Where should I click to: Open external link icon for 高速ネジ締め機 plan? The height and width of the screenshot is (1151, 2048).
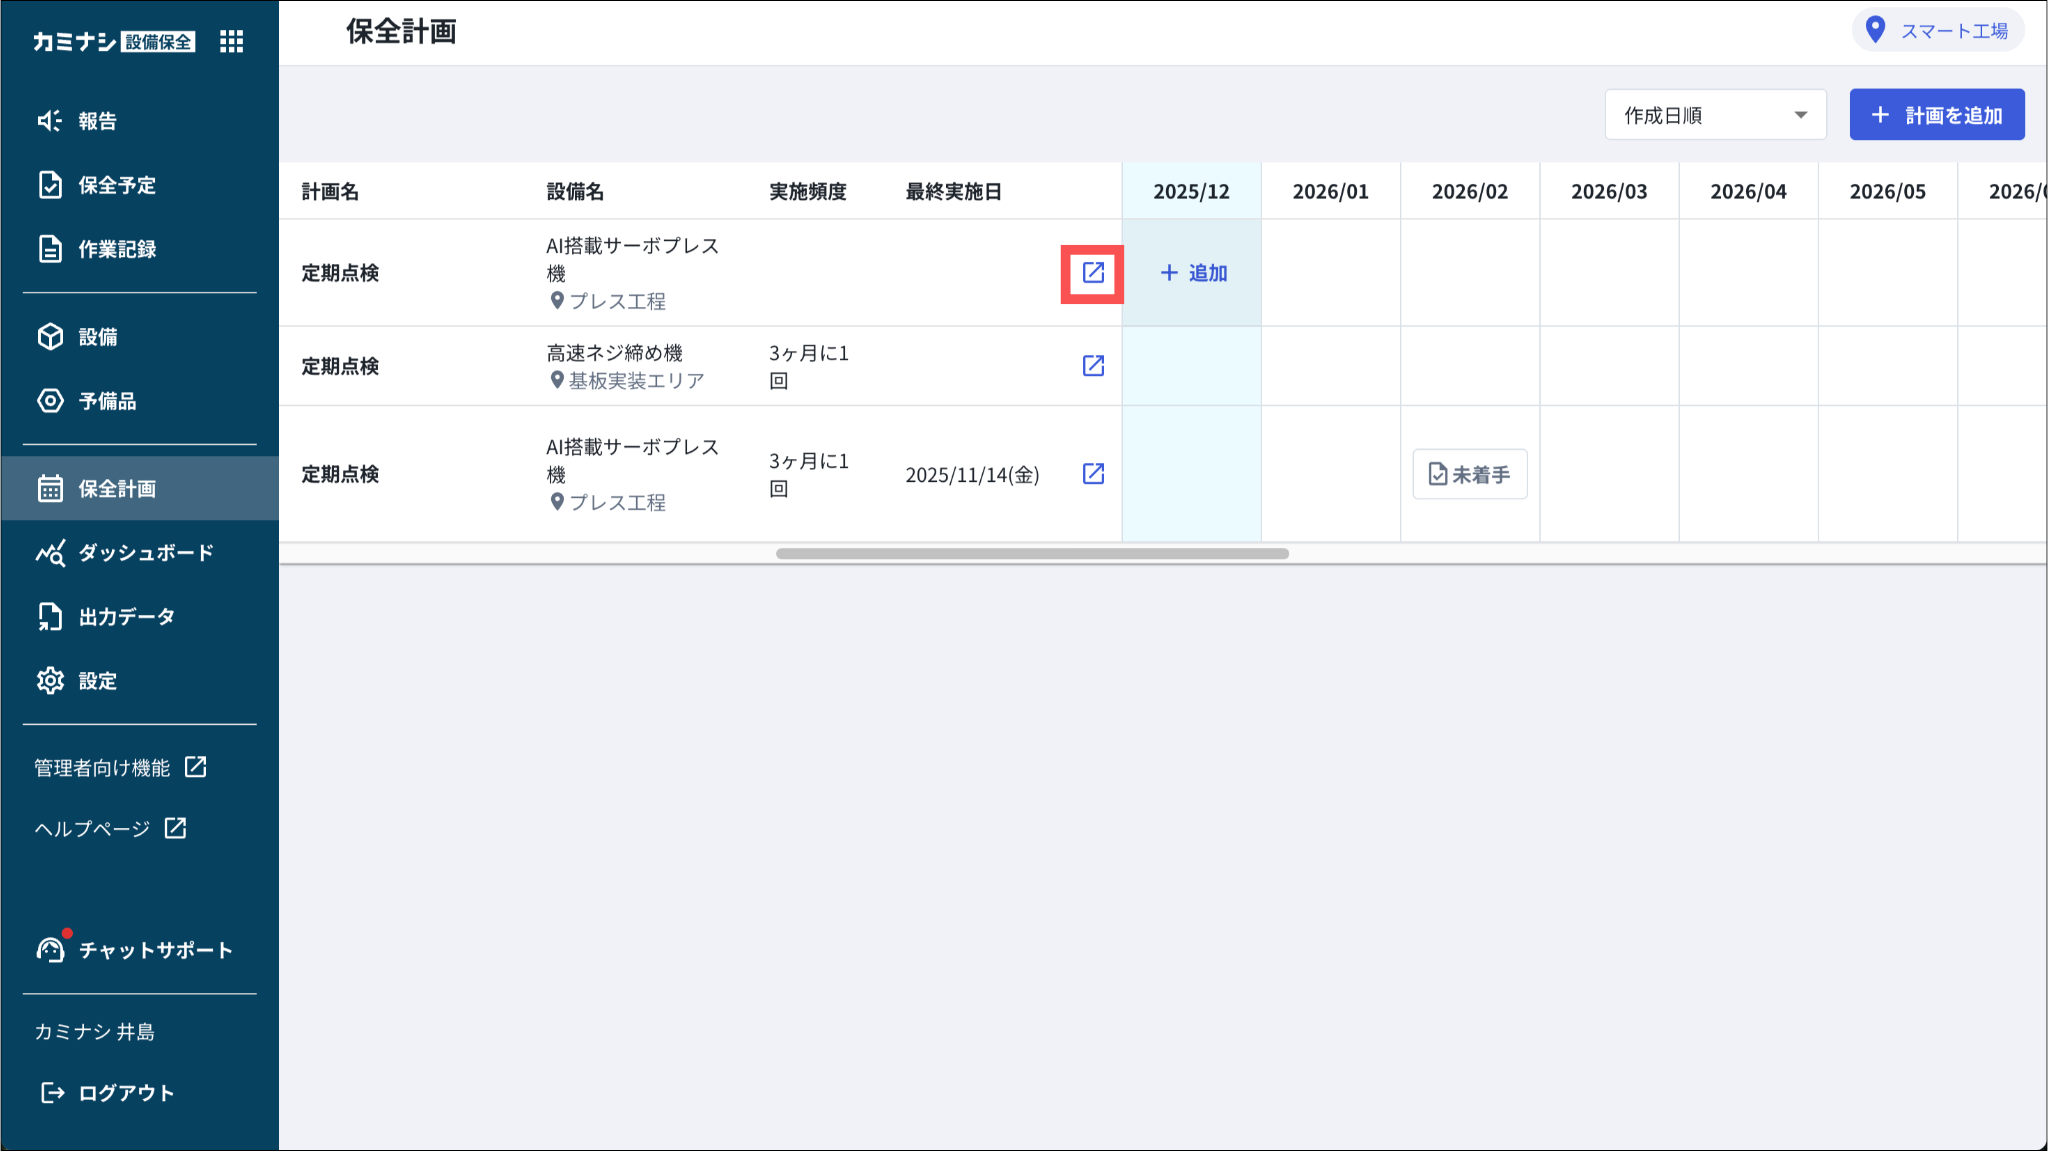pyautogui.click(x=1093, y=366)
